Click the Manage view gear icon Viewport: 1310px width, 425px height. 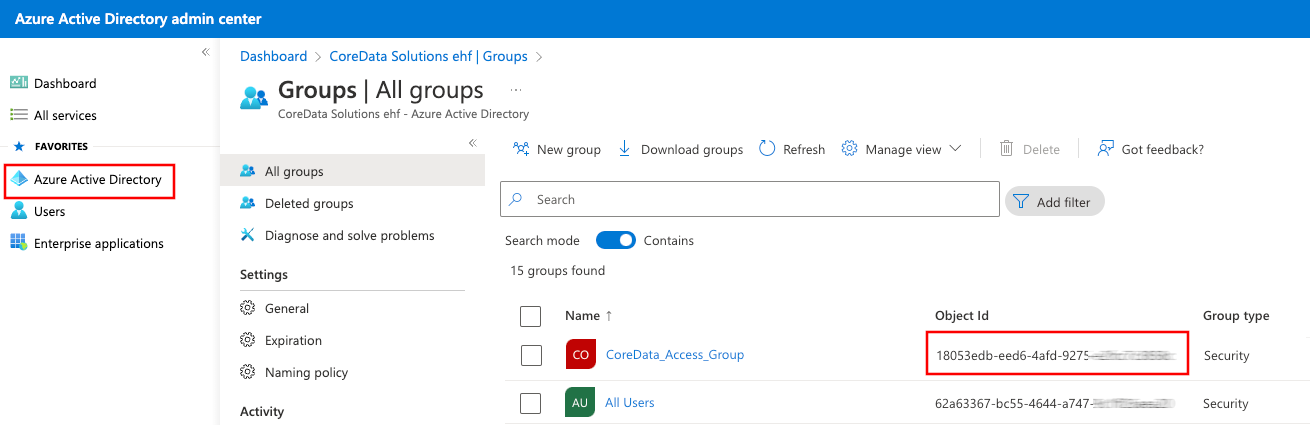coord(850,149)
